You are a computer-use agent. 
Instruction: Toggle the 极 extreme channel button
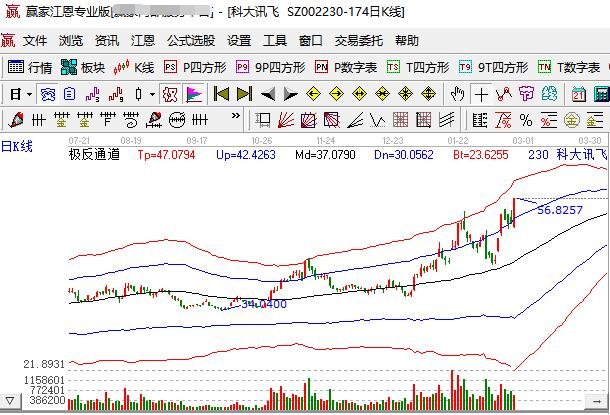[170, 94]
